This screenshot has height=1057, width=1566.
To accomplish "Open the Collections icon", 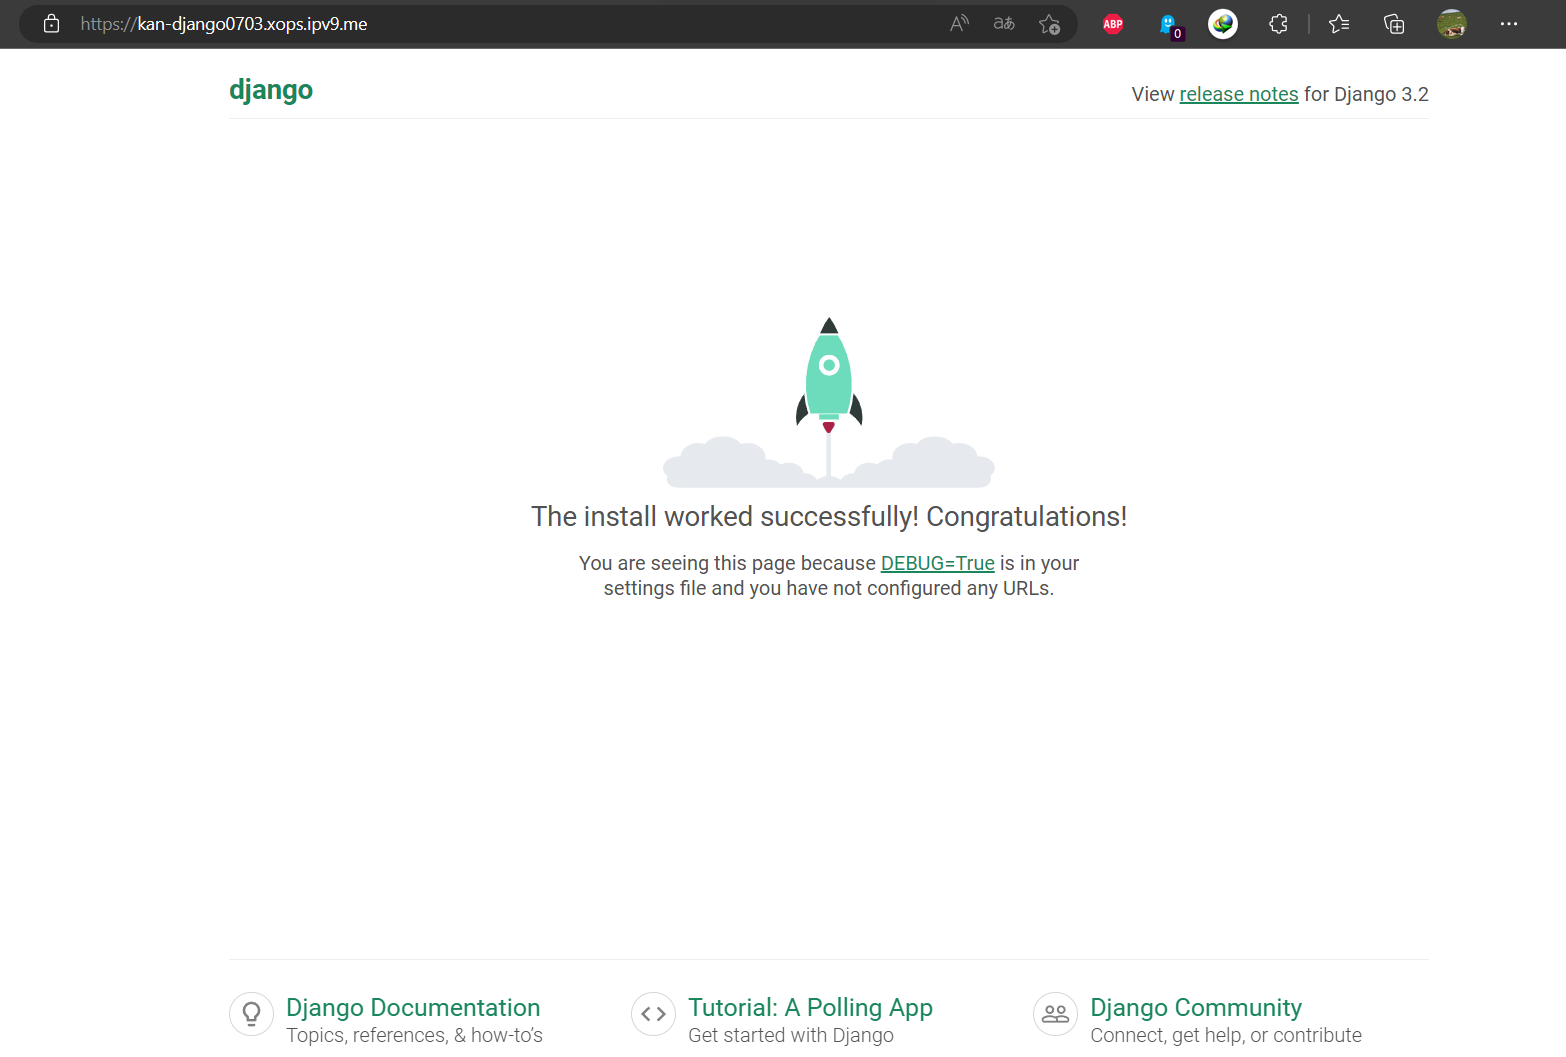I will (x=1393, y=24).
